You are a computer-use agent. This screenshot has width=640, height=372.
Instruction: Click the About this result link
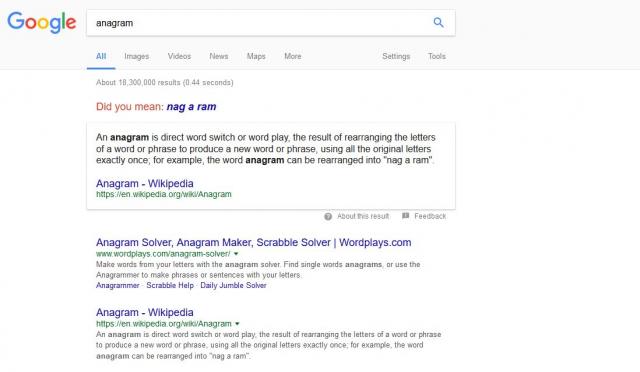[x=363, y=216]
